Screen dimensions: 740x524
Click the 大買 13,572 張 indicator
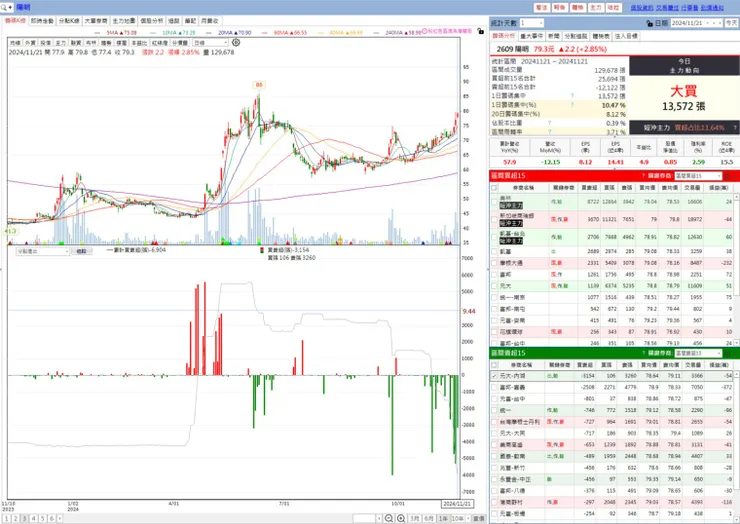tap(684, 99)
